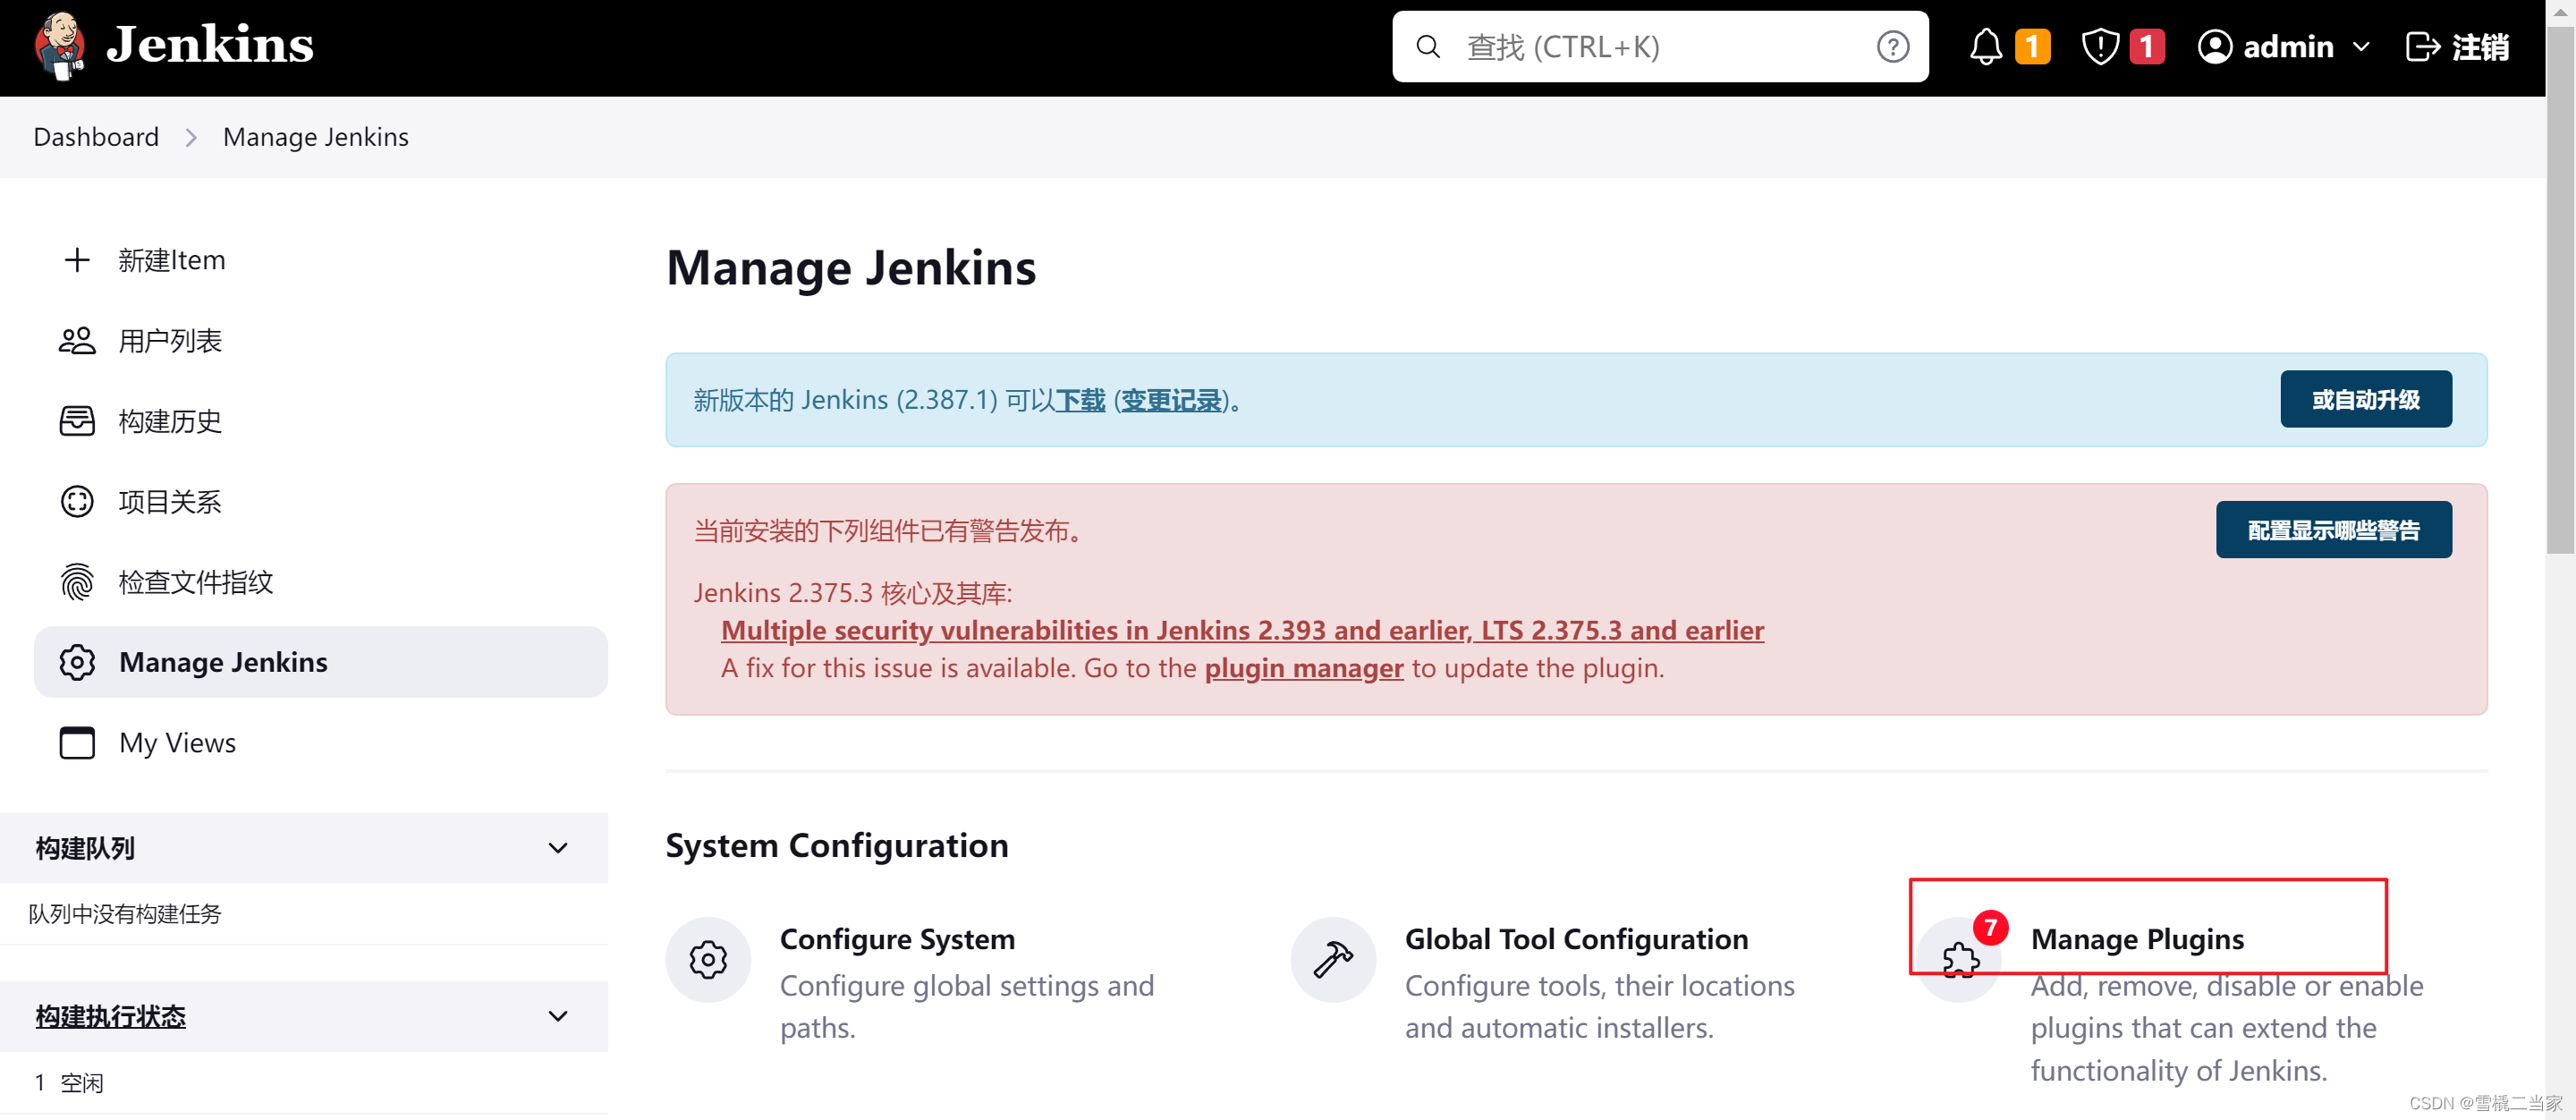Viewport: 2576px width, 1120px height.
Task: Click the logout arrow icon
Action: tap(2423, 47)
